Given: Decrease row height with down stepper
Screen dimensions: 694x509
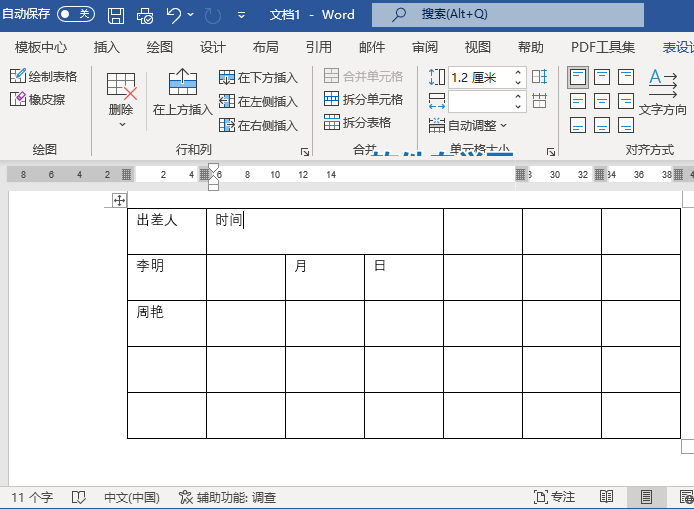Looking at the screenshot, I should tap(518, 83).
